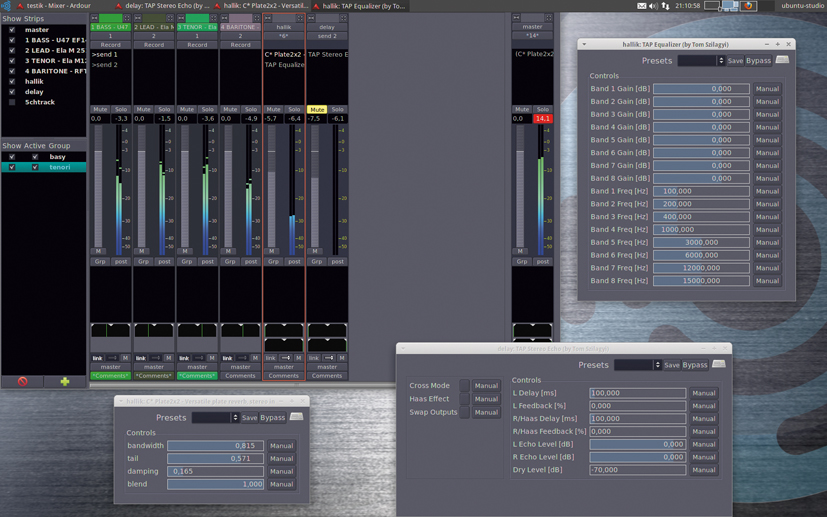Select the tenori group row
The image size is (827, 517).
[44, 167]
